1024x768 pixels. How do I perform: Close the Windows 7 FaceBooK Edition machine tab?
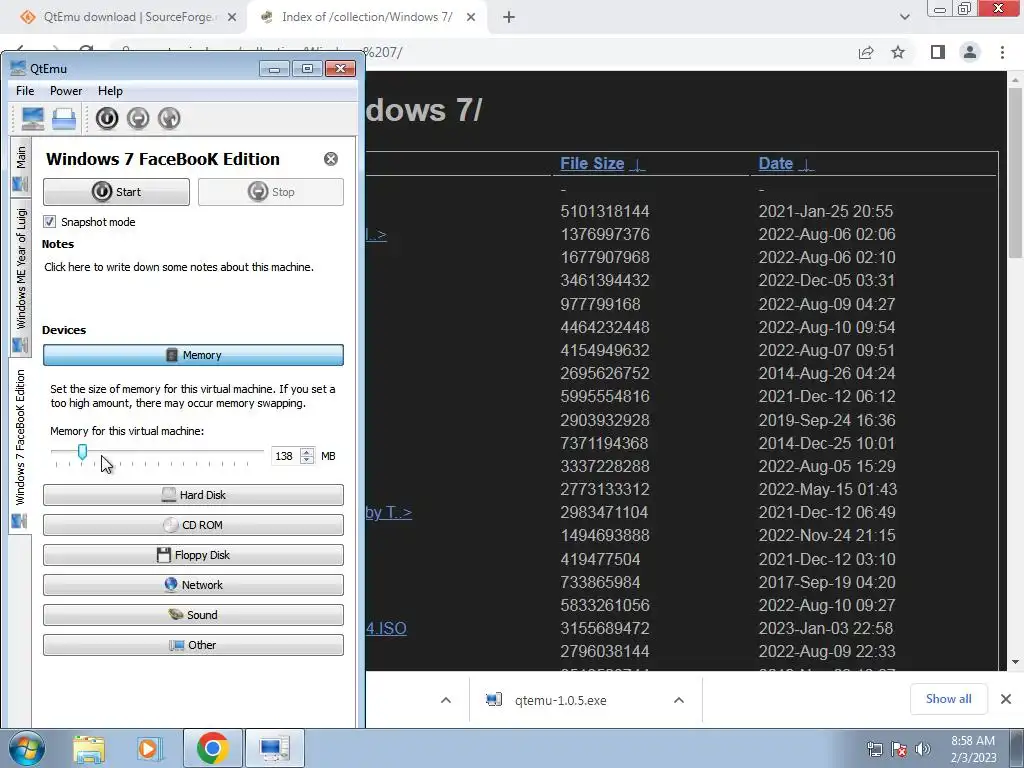[331, 159]
